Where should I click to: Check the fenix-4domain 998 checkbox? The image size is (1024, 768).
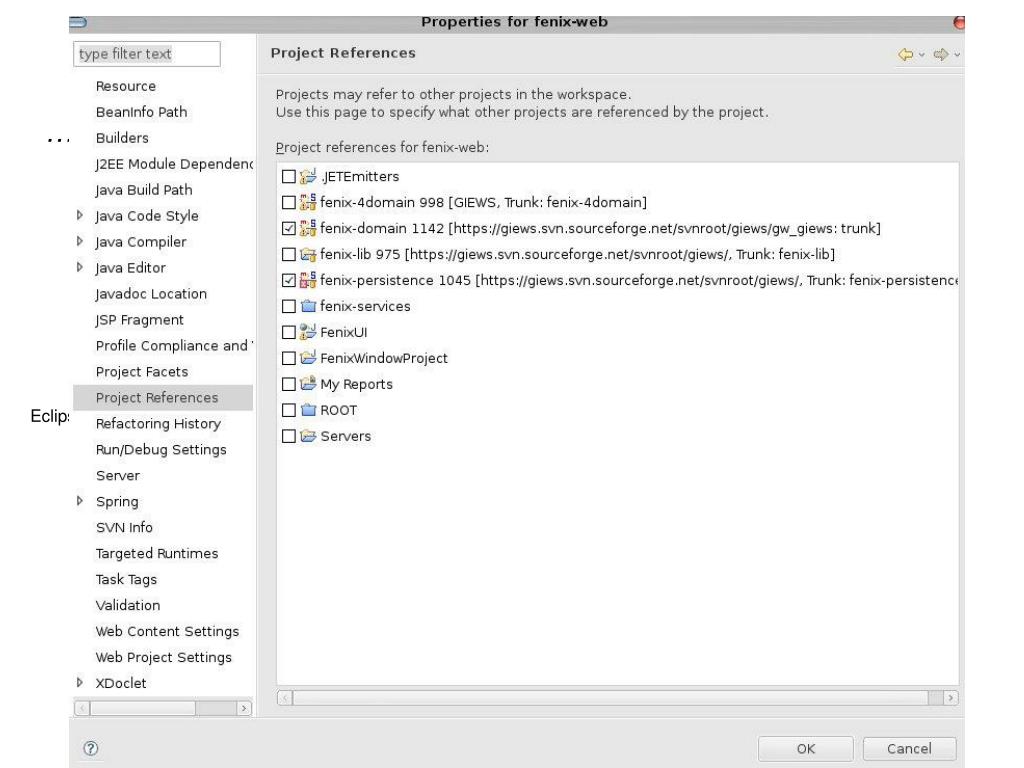tap(289, 202)
